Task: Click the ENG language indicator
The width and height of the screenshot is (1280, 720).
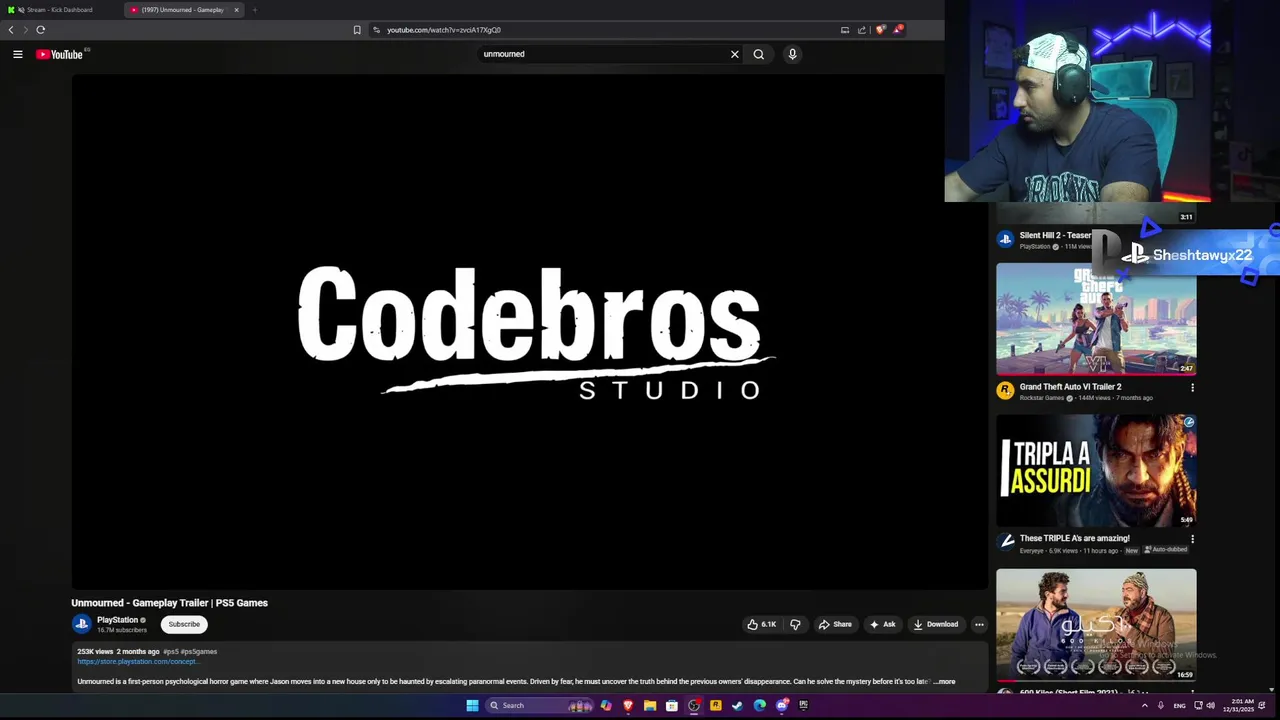Action: click(1180, 705)
